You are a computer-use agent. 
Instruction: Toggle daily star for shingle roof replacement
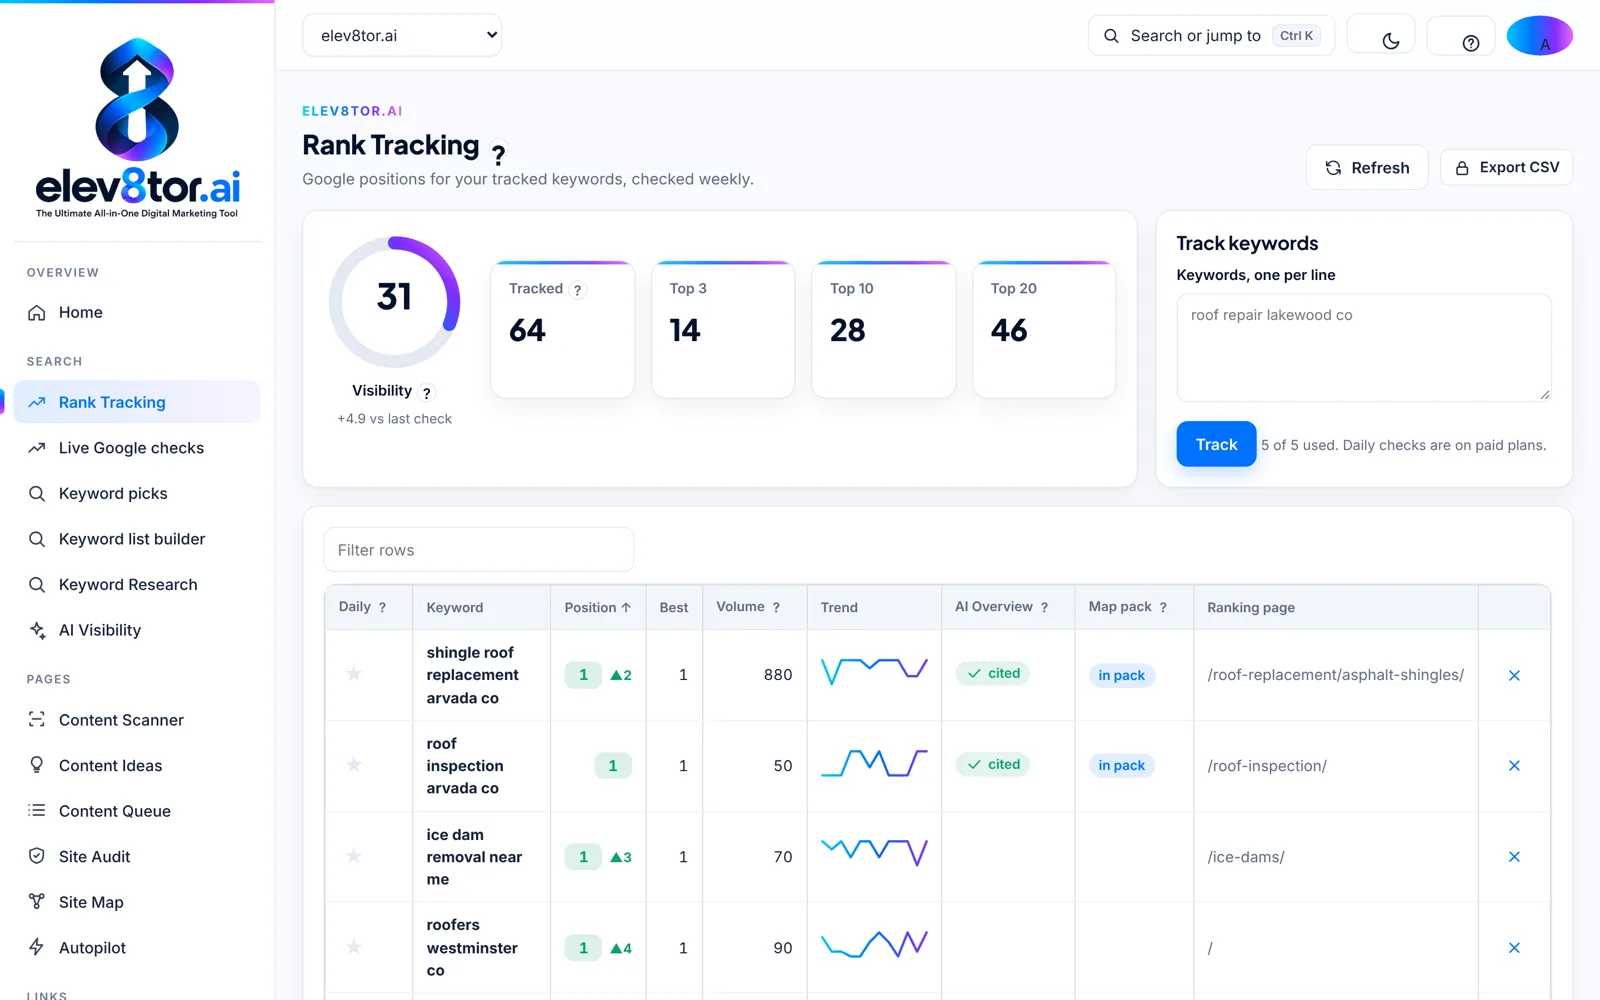[354, 674]
